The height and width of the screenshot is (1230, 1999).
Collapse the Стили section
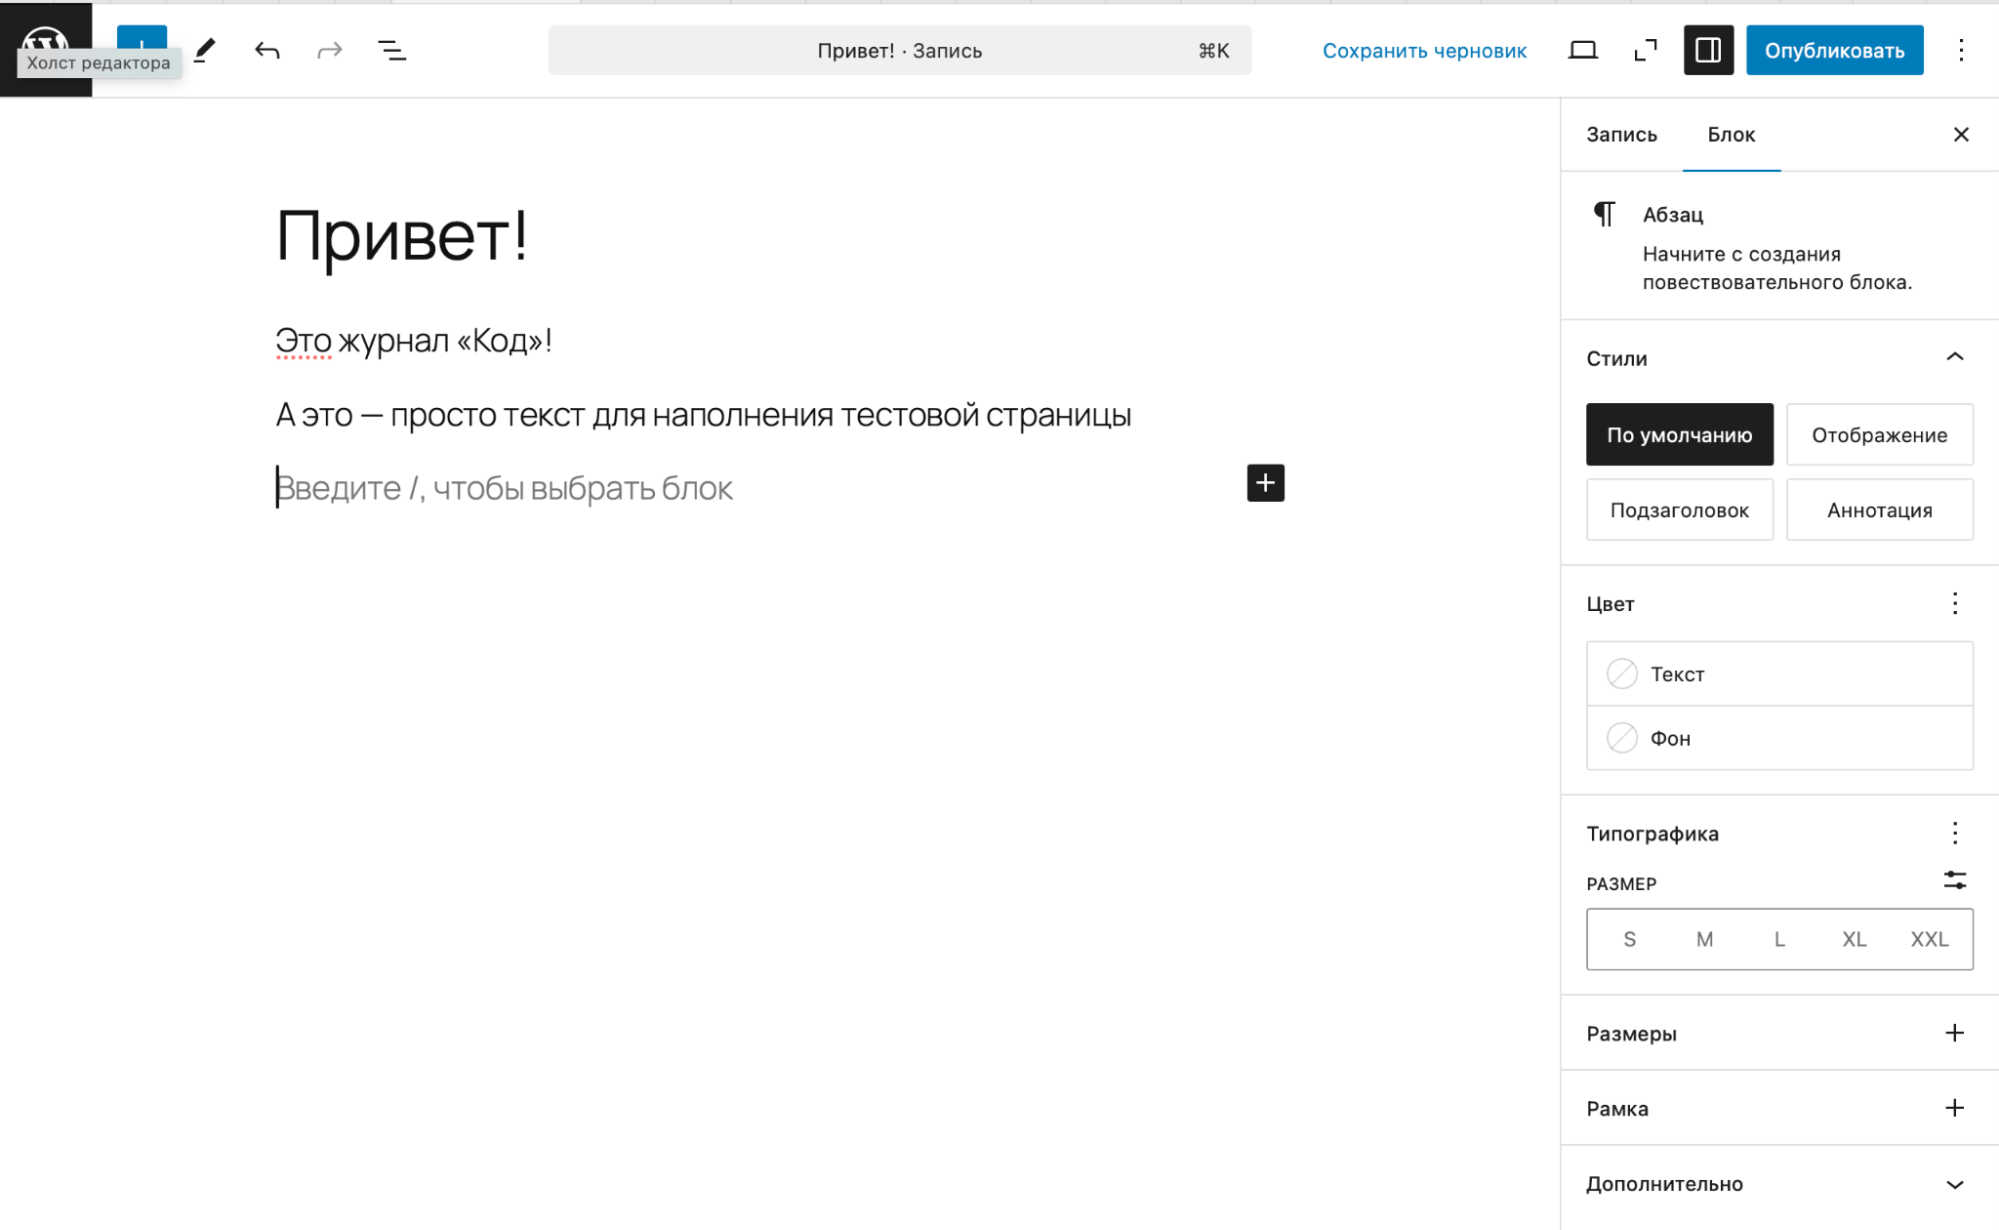click(1954, 357)
